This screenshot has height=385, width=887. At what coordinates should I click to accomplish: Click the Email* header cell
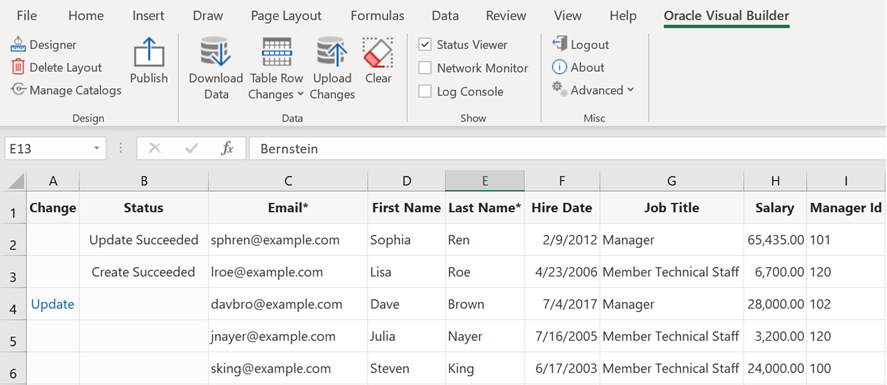288,207
